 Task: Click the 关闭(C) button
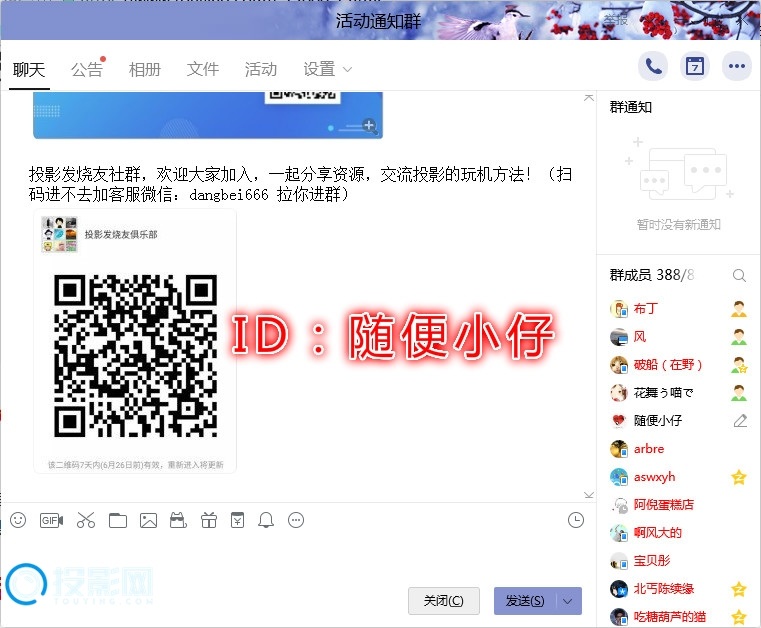444,601
